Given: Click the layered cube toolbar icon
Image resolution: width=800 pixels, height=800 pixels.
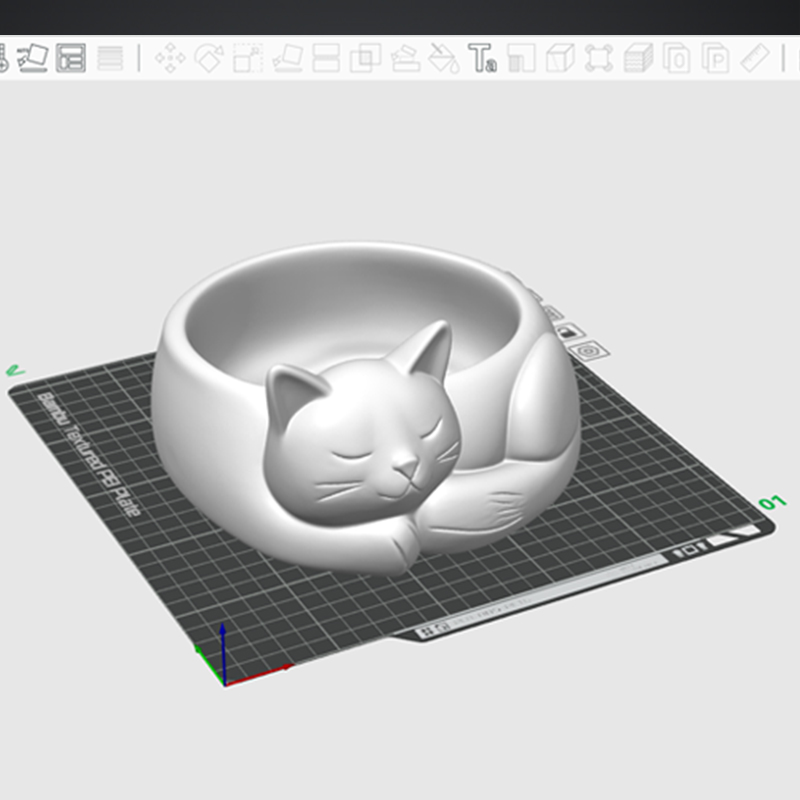Looking at the screenshot, I should [638, 58].
